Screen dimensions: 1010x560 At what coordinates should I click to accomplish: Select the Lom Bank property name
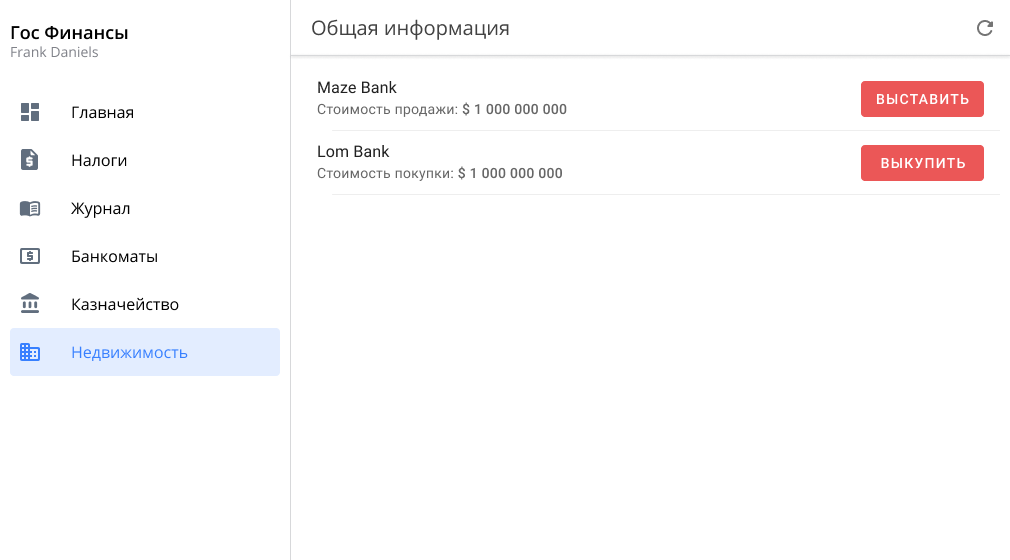[353, 152]
